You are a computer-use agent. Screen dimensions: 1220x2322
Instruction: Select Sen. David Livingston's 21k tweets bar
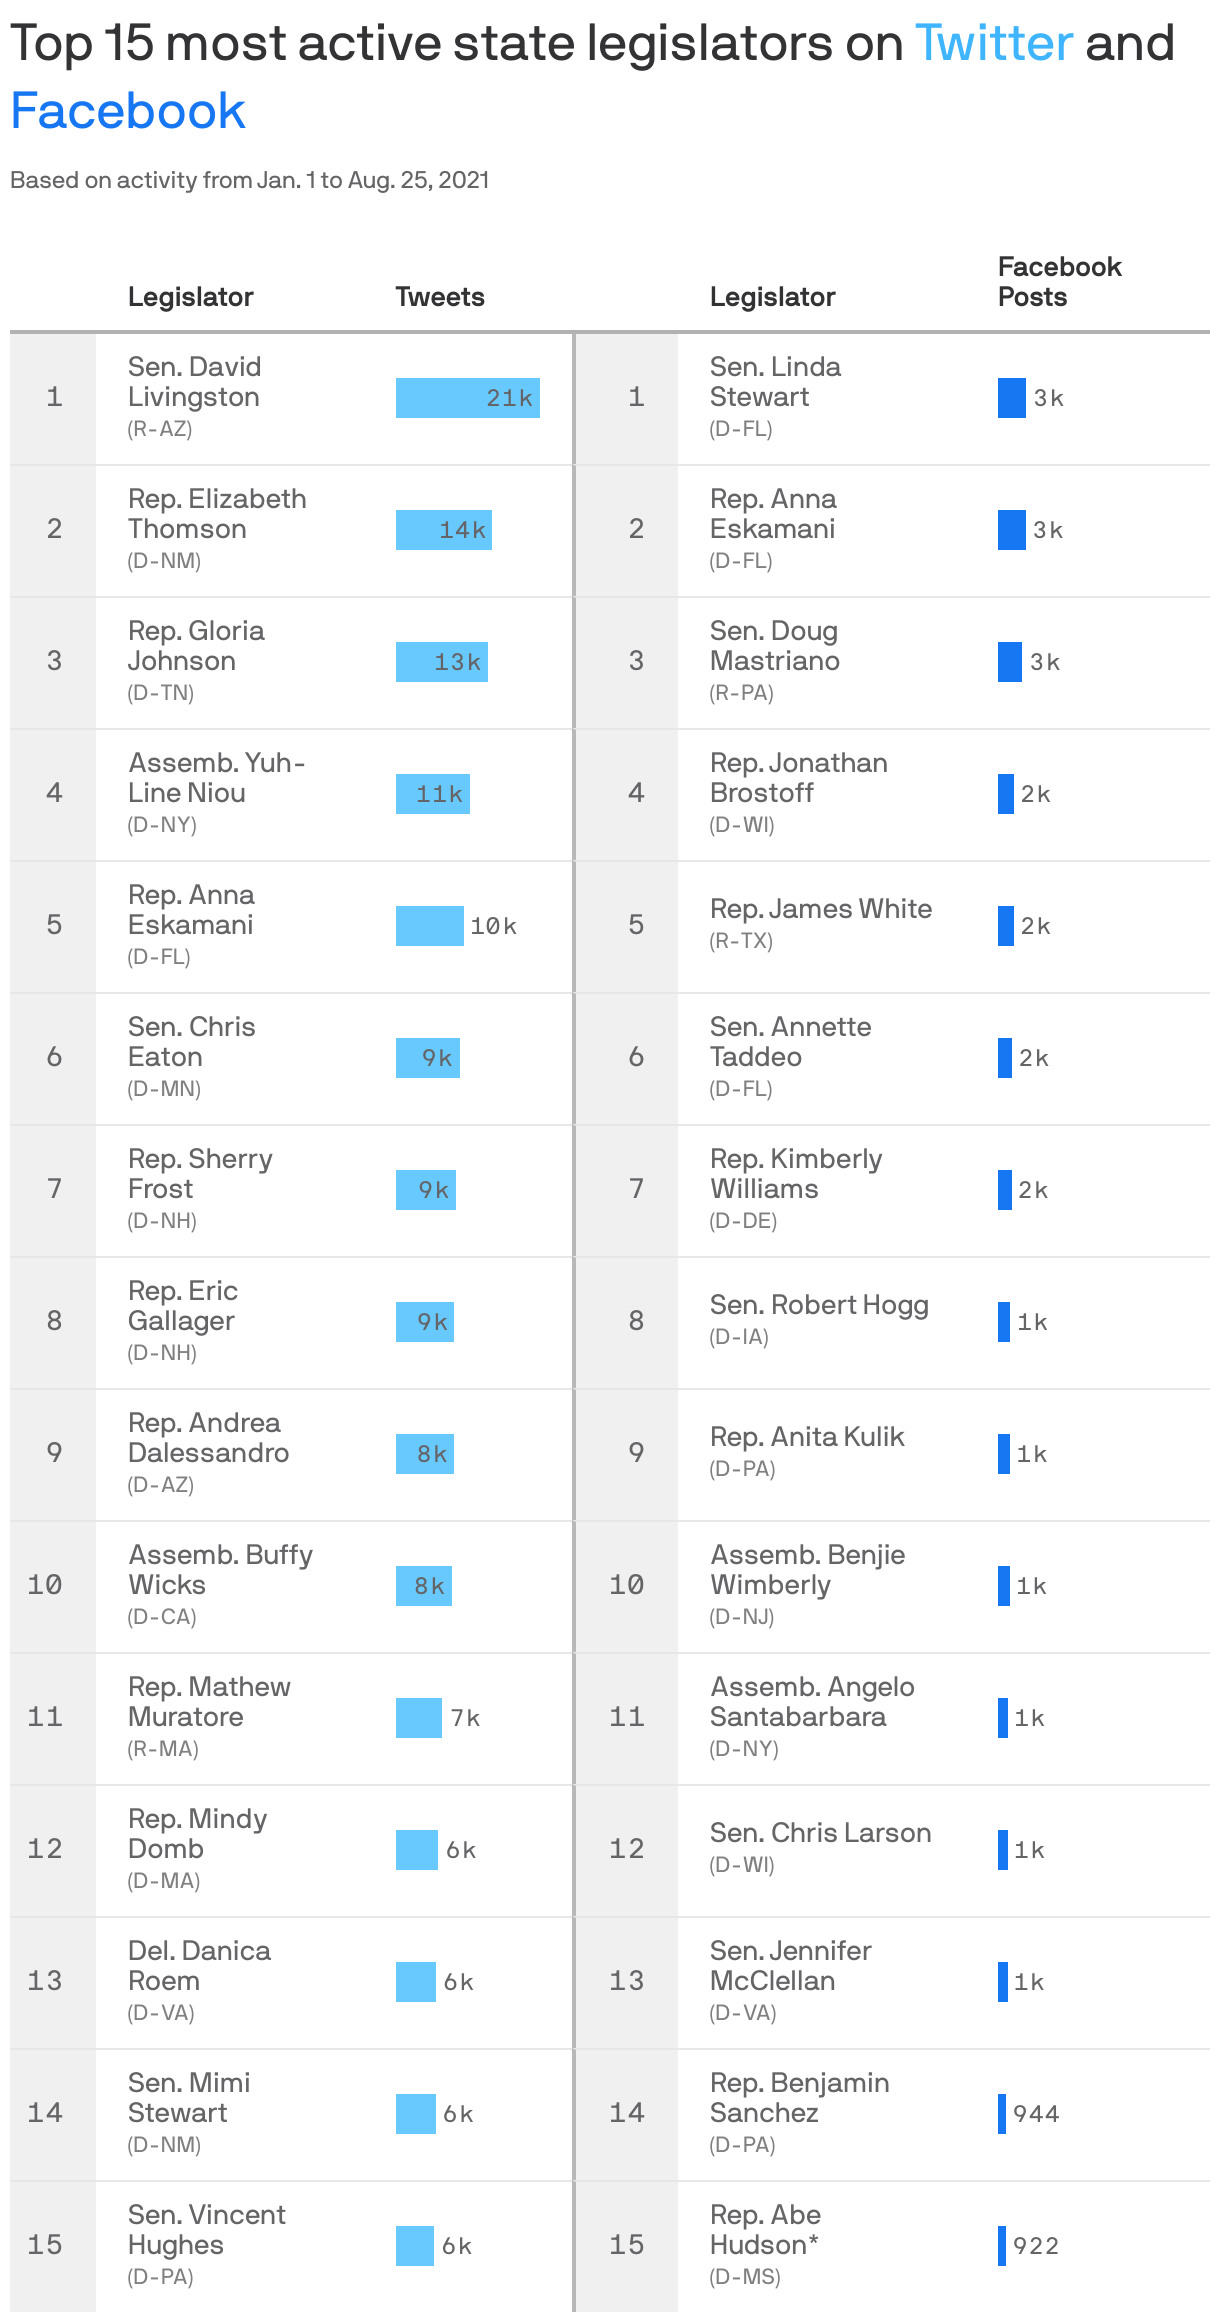pyautogui.click(x=468, y=398)
